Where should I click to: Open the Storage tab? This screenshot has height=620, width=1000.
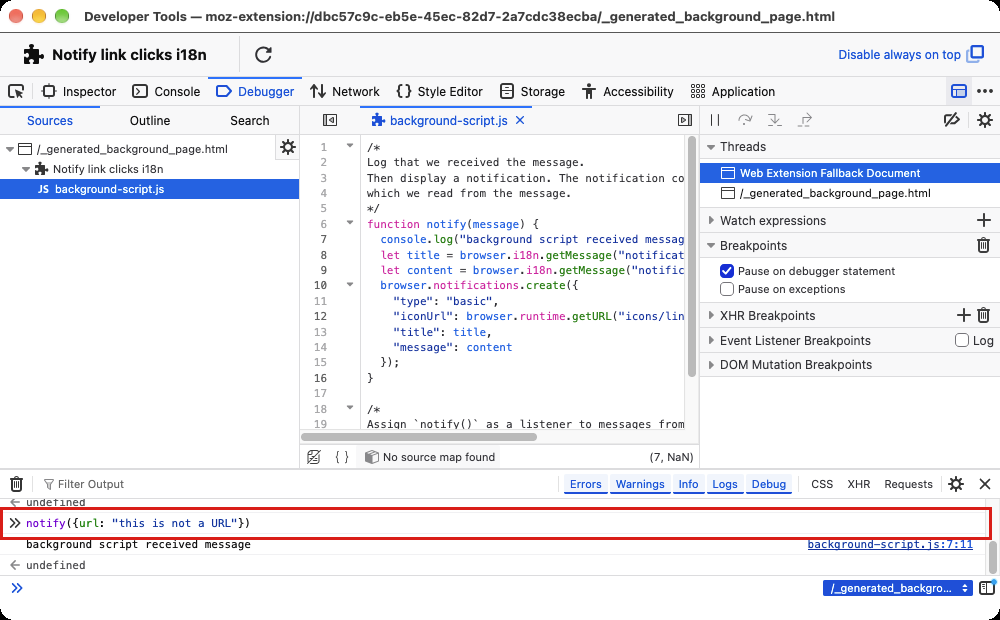tap(533, 91)
